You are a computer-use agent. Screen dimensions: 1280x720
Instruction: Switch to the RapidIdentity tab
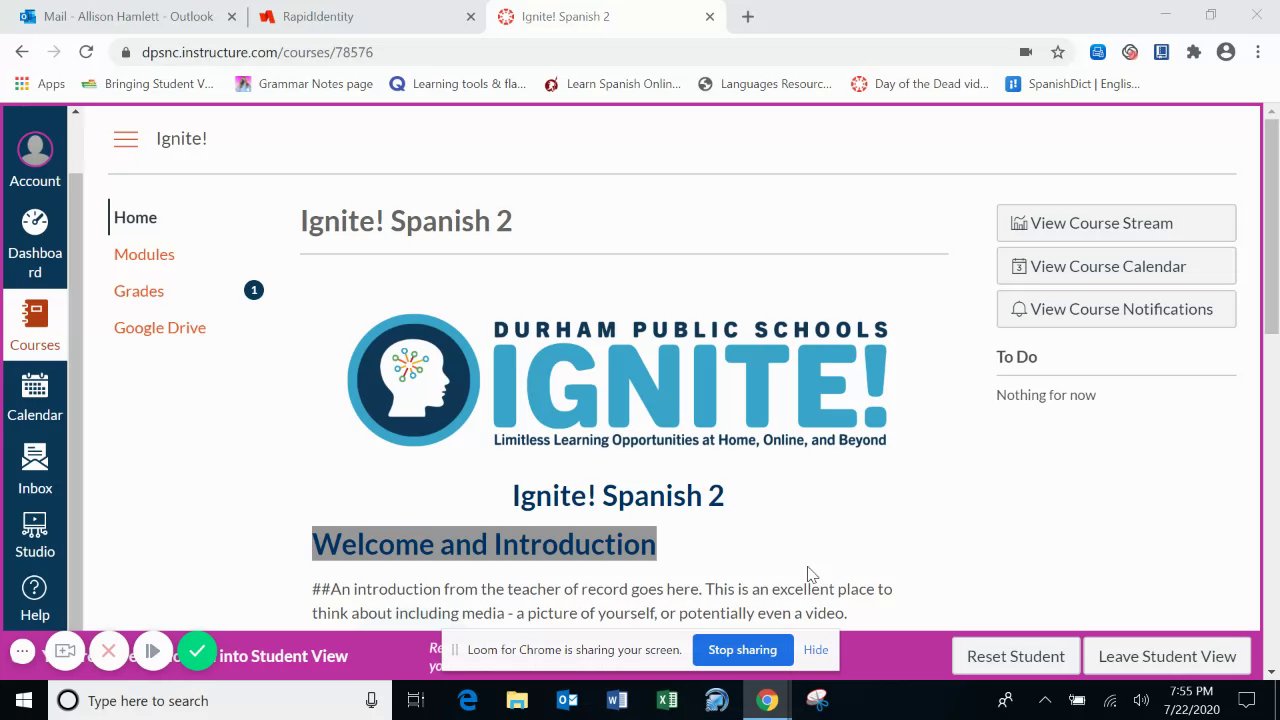(x=365, y=16)
